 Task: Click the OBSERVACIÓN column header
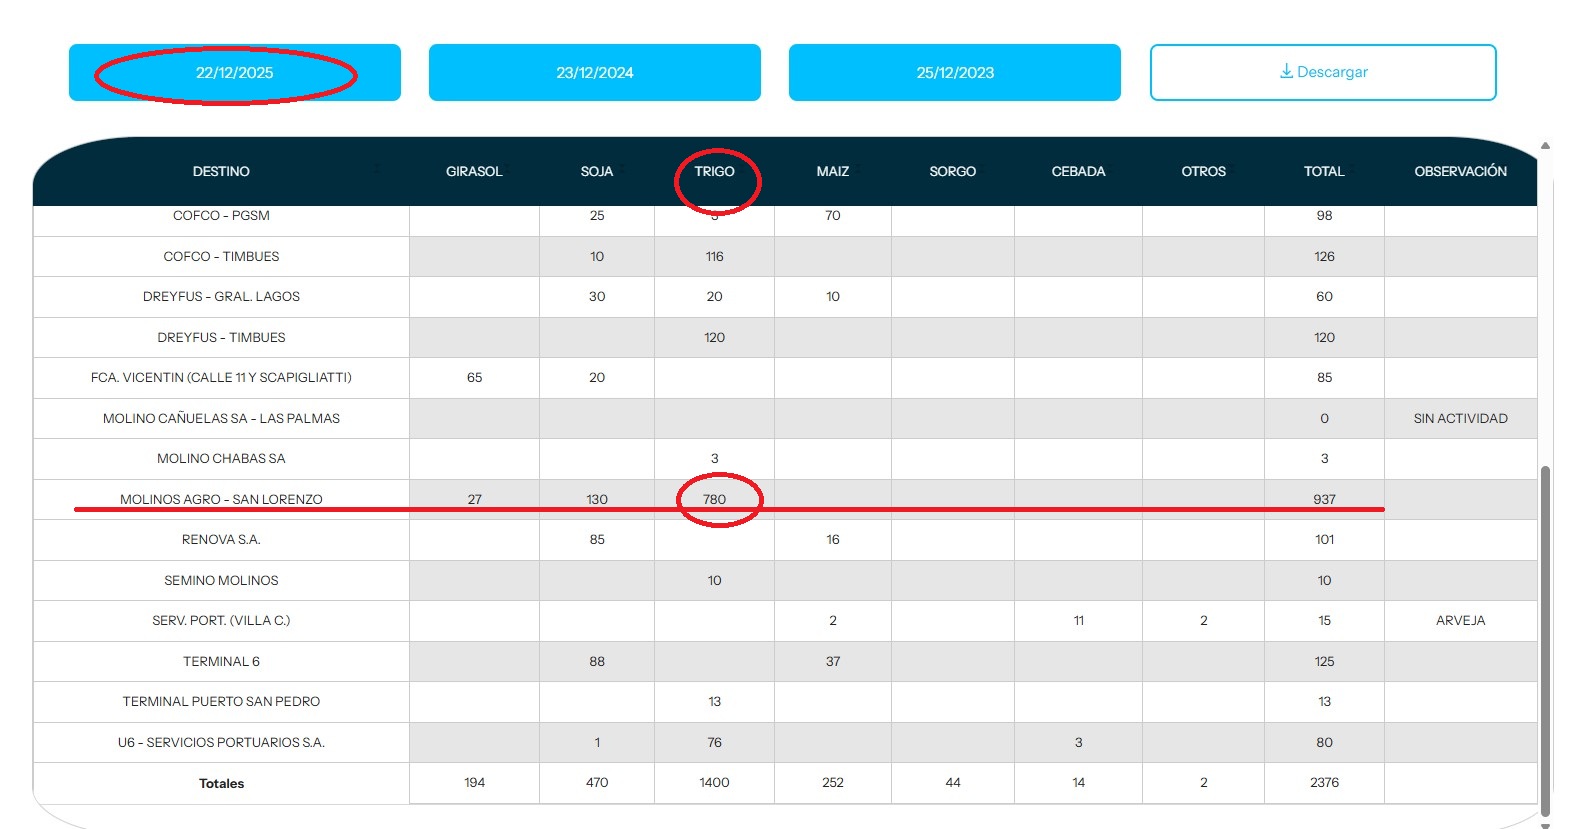tap(1460, 171)
